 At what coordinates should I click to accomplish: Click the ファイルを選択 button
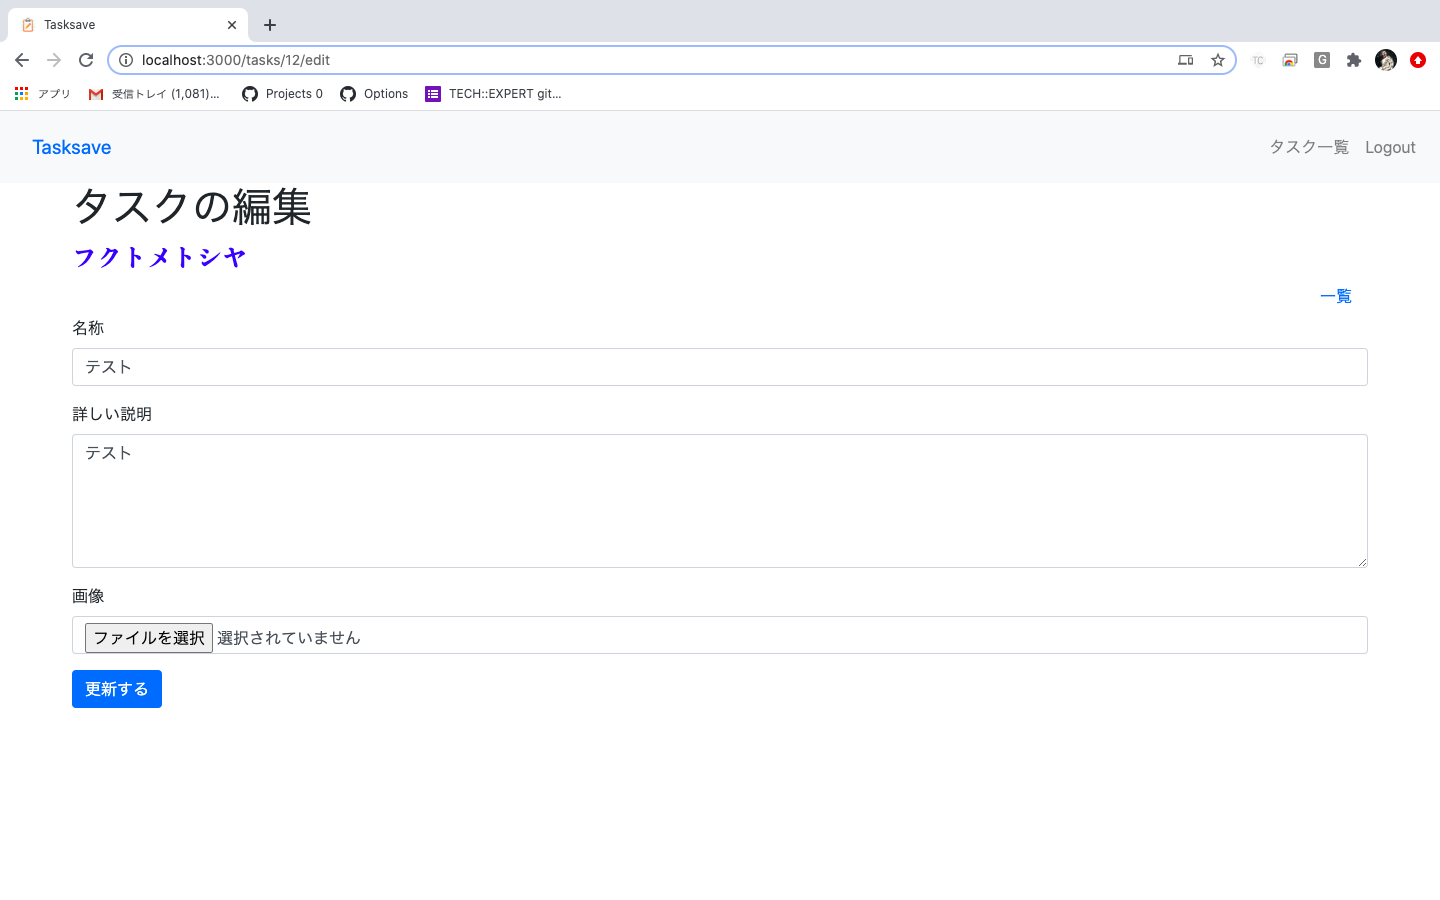click(149, 638)
